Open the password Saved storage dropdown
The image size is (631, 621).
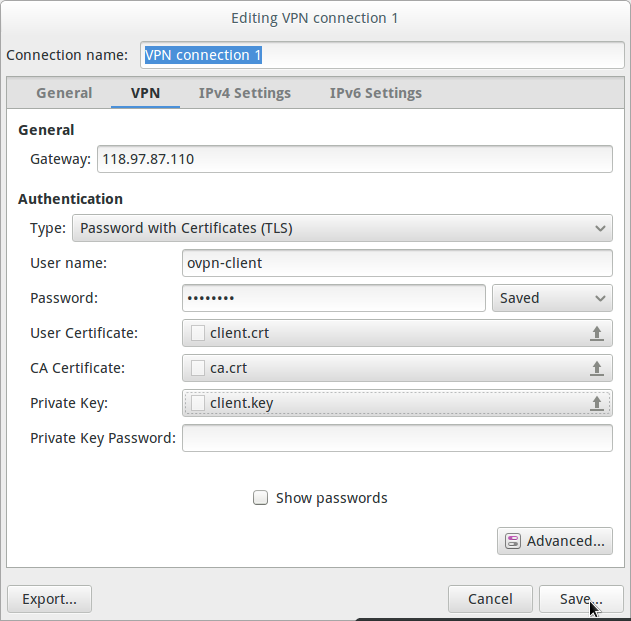[x=552, y=298]
